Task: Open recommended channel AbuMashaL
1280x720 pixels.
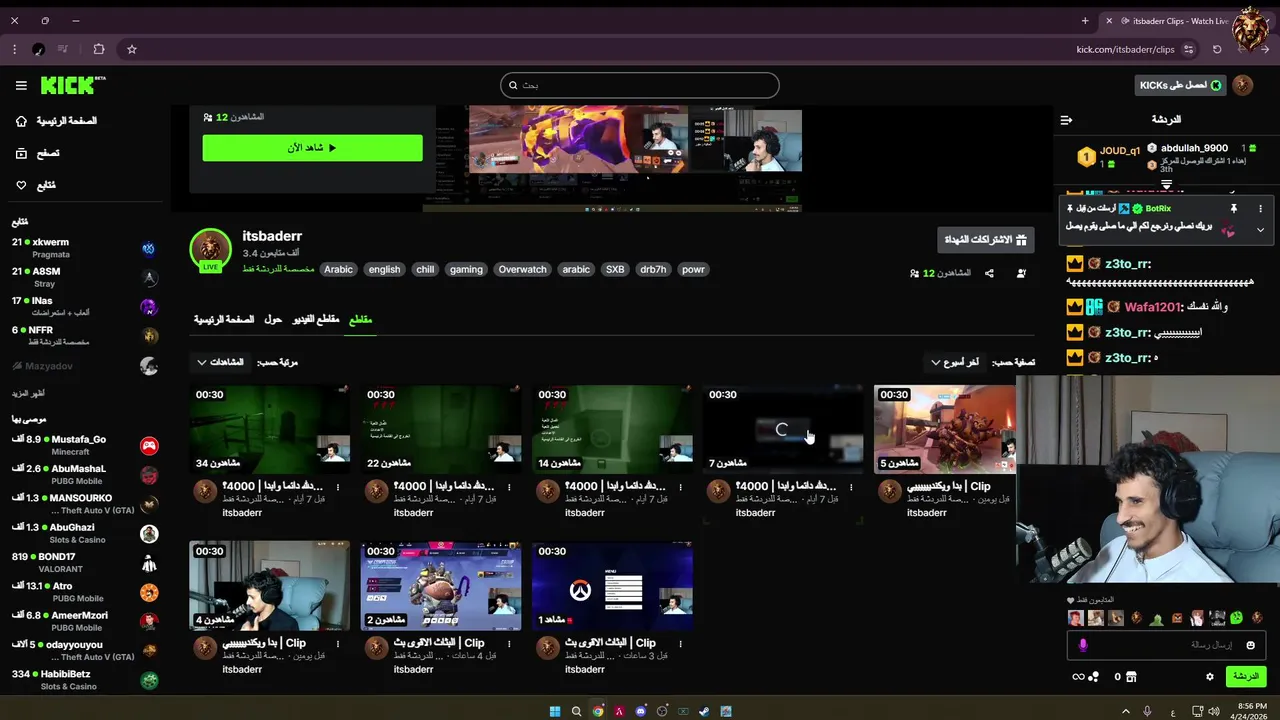Action: pos(84,474)
